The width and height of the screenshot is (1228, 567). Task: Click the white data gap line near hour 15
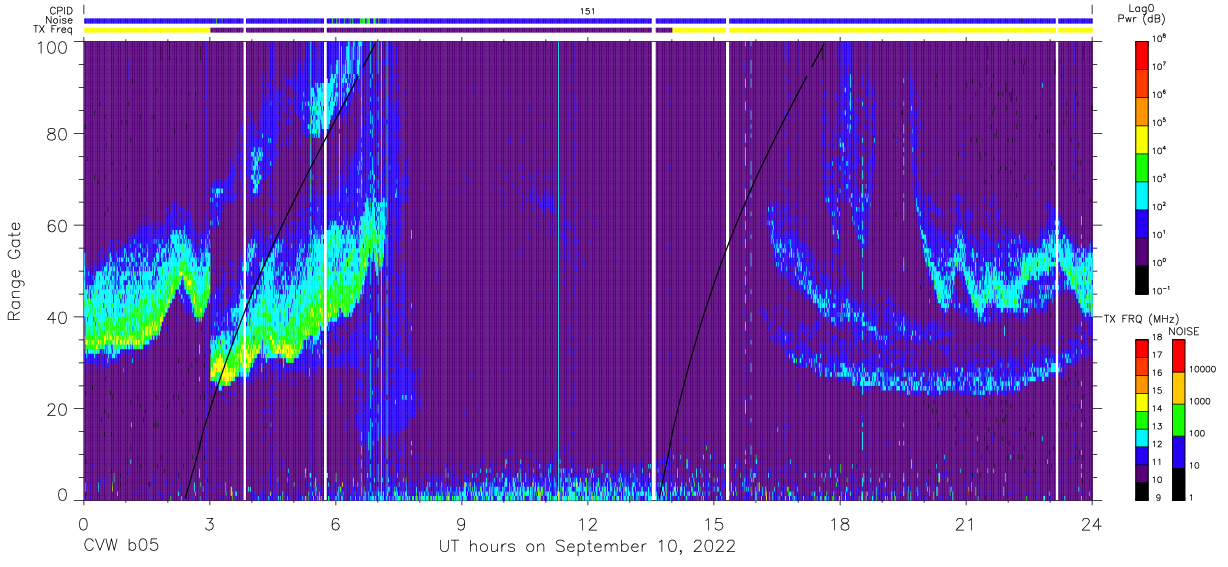tap(727, 270)
